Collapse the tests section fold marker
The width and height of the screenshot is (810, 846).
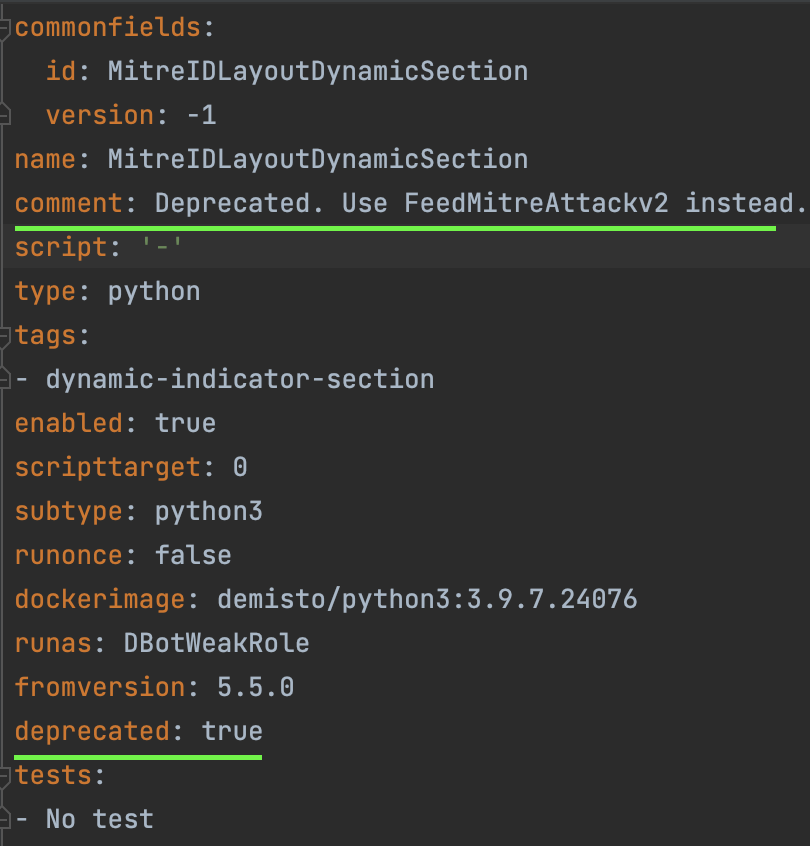click(x=7, y=776)
